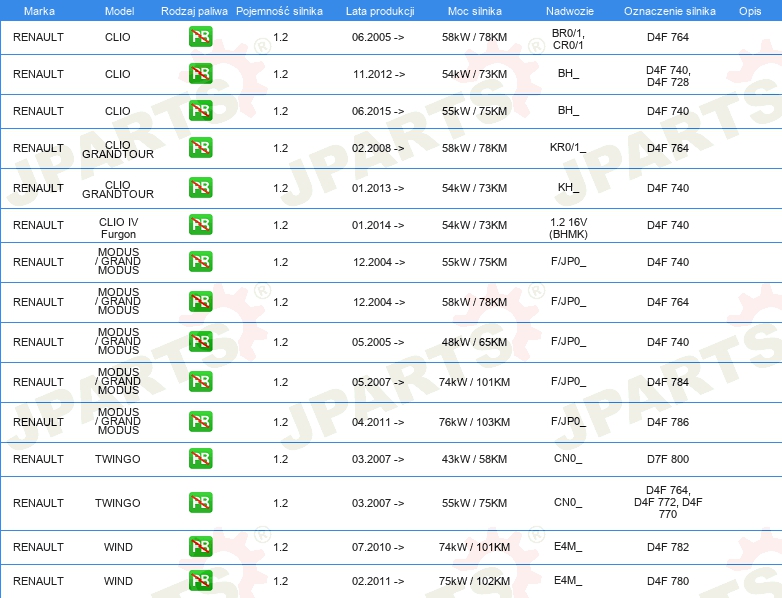Click TWINGO model in the D7F 800 row
This screenshot has width=782, height=598.
pos(118,459)
